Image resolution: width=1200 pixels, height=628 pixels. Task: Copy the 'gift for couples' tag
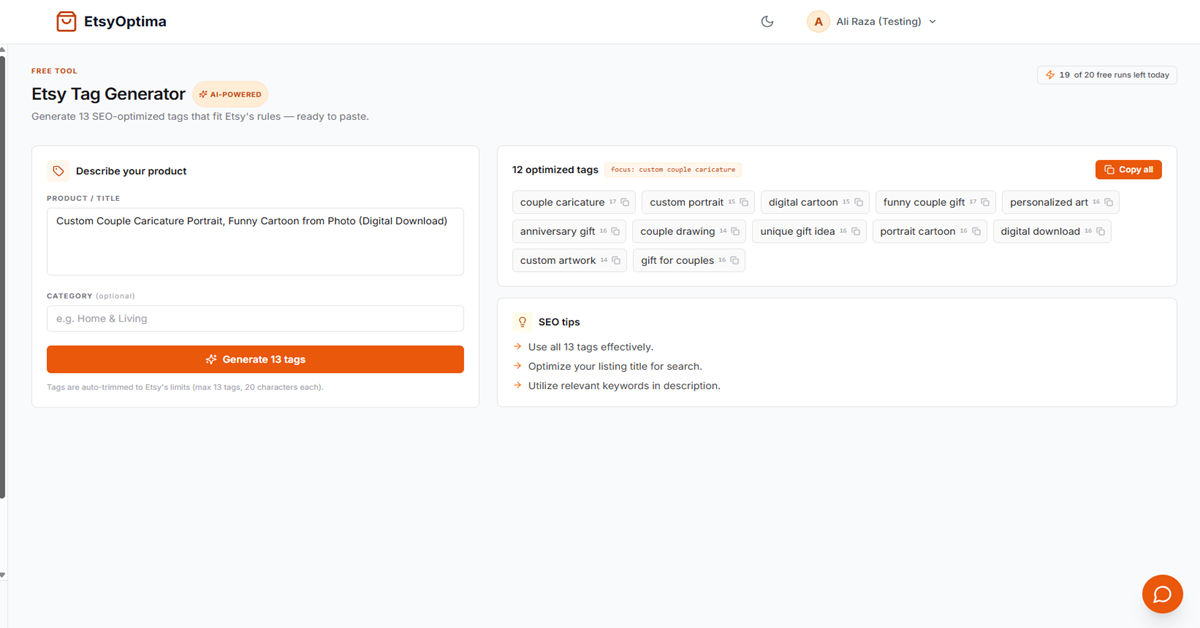click(x=735, y=261)
